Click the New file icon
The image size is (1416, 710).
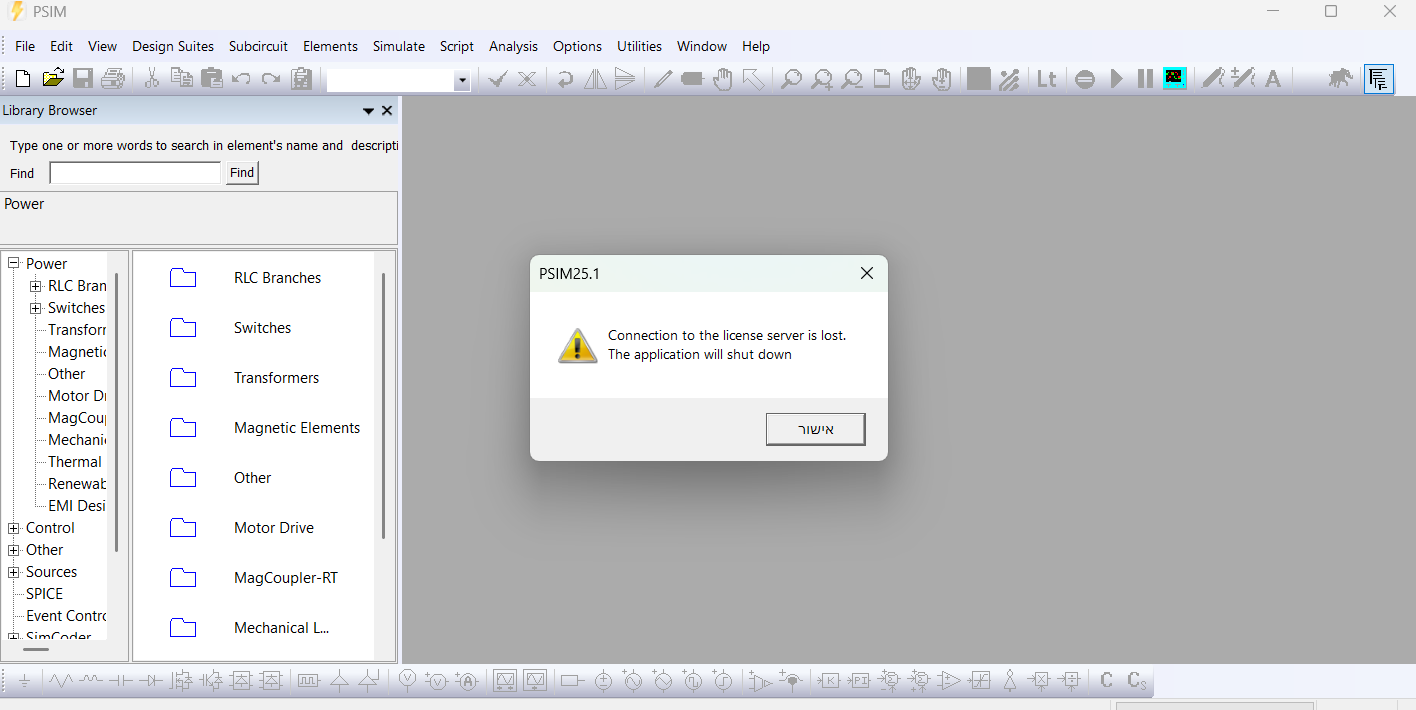(23, 78)
